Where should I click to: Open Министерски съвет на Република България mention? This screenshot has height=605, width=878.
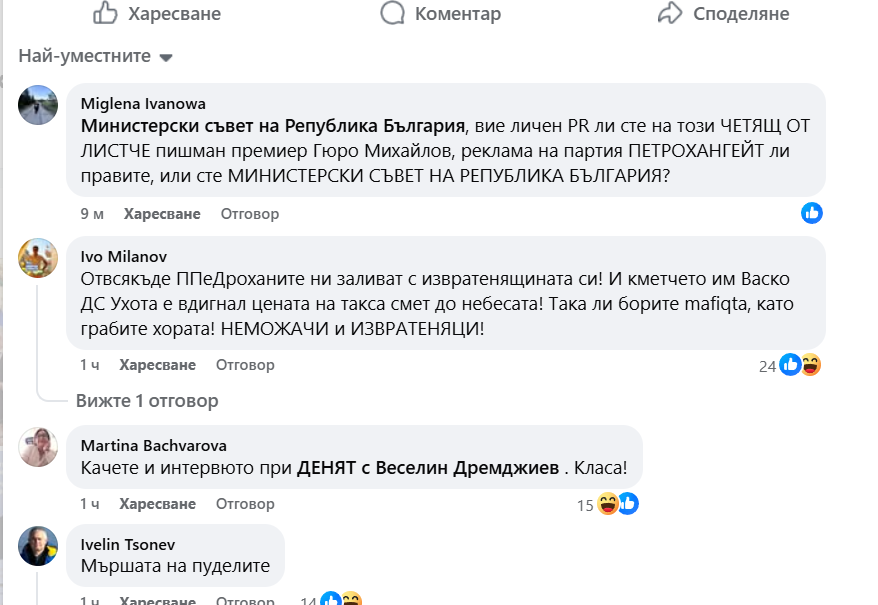point(273,126)
